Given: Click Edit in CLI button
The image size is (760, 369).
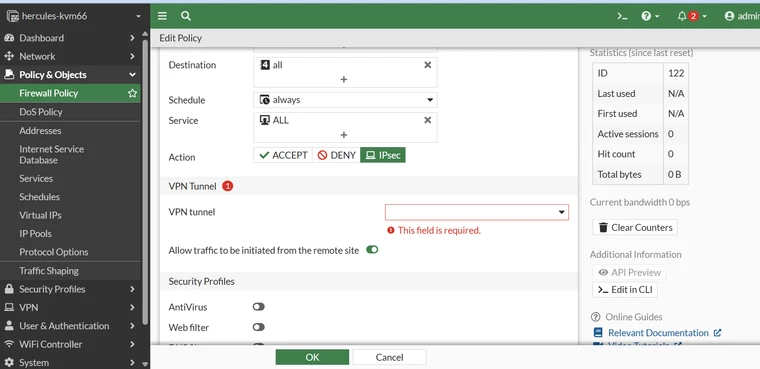Looking at the screenshot, I should click(x=625, y=290).
